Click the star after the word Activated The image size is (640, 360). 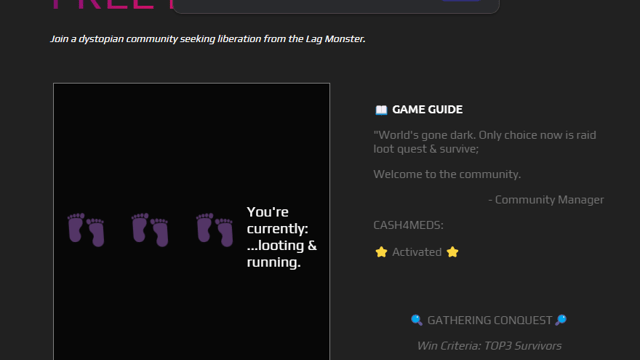coord(452,252)
